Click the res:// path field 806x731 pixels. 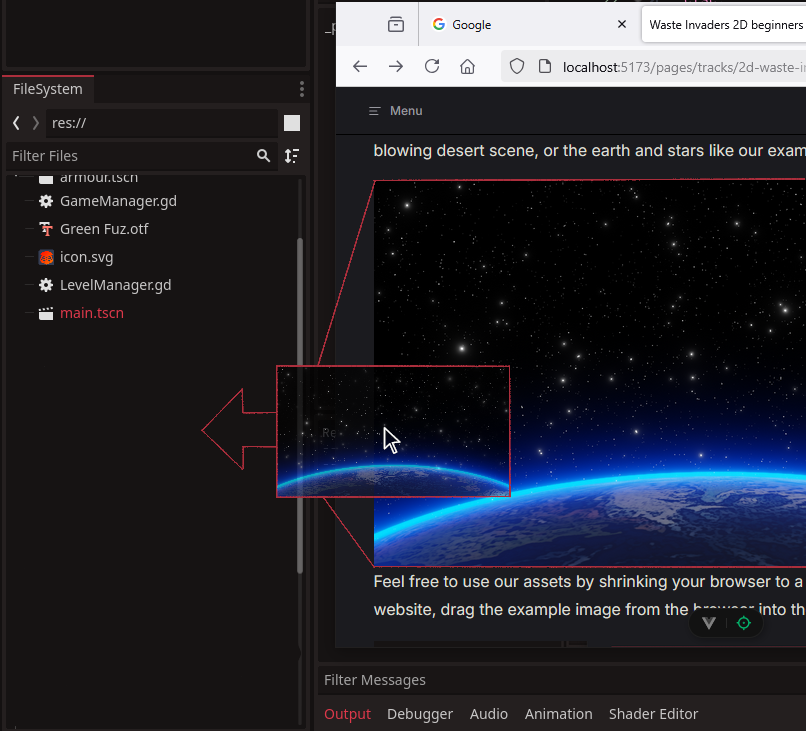click(x=162, y=123)
